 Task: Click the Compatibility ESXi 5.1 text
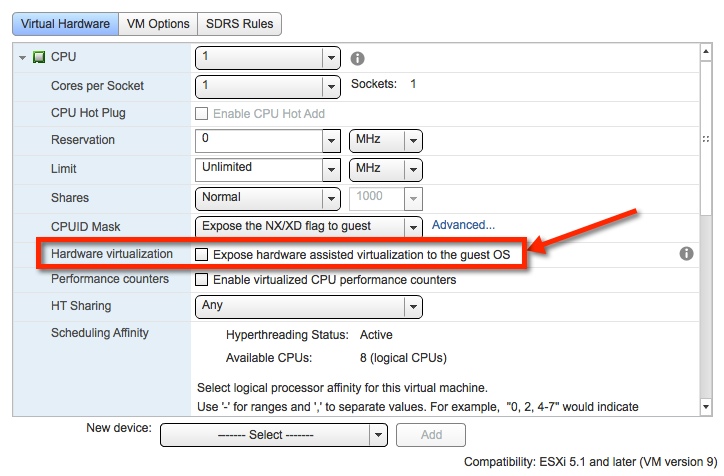click(x=591, y=462)
